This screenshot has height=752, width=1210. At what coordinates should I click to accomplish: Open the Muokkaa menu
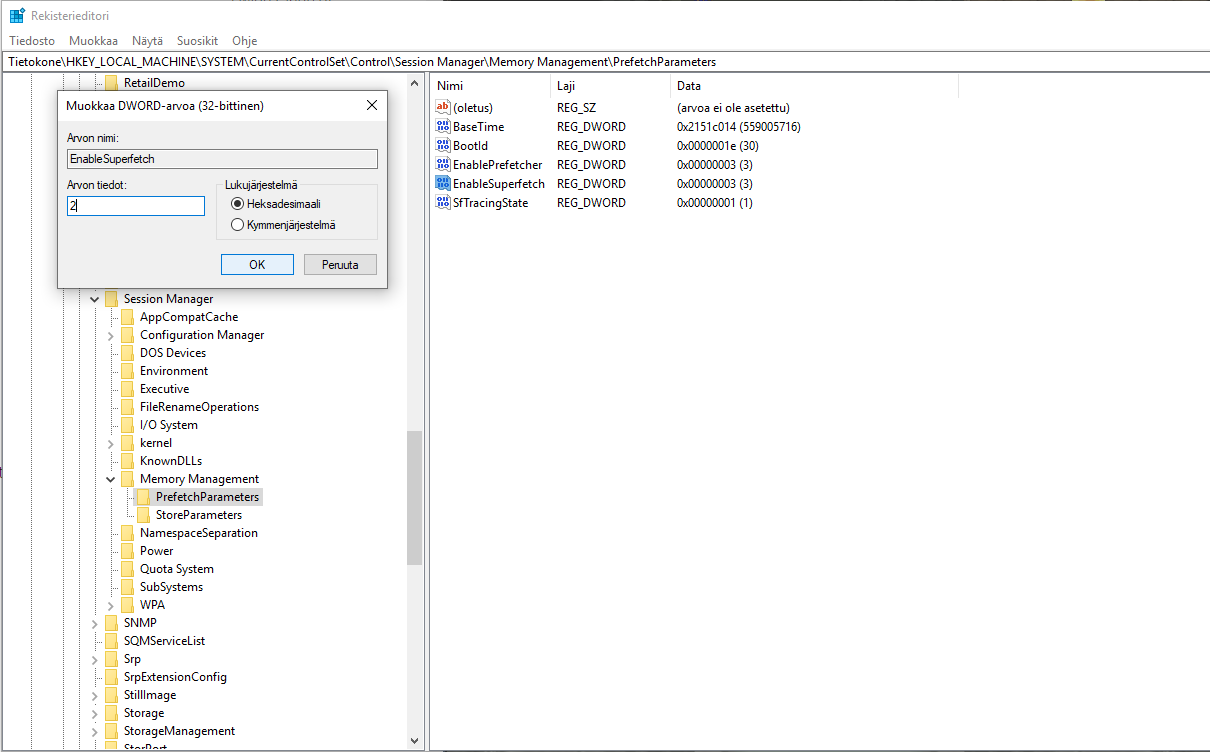coord(93,41)
